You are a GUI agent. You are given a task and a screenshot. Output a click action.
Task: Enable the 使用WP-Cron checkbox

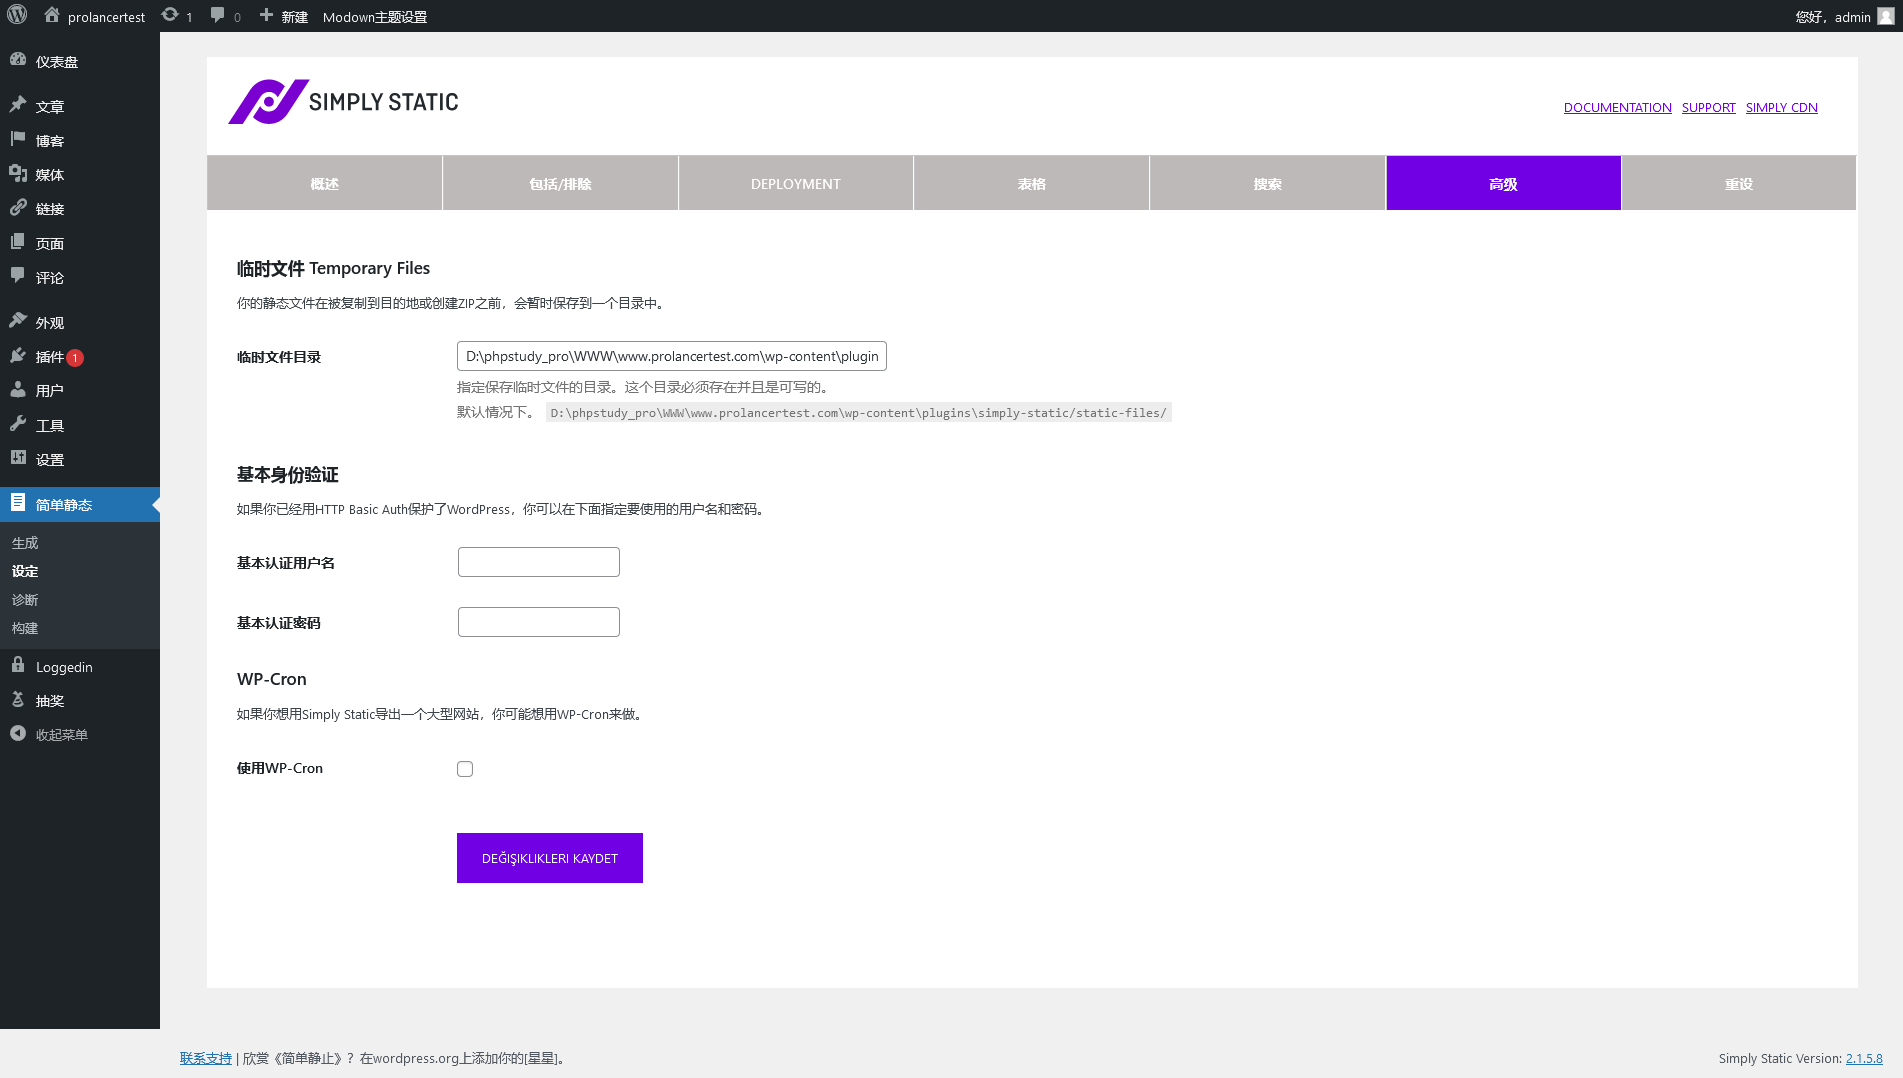pos(465,769)
